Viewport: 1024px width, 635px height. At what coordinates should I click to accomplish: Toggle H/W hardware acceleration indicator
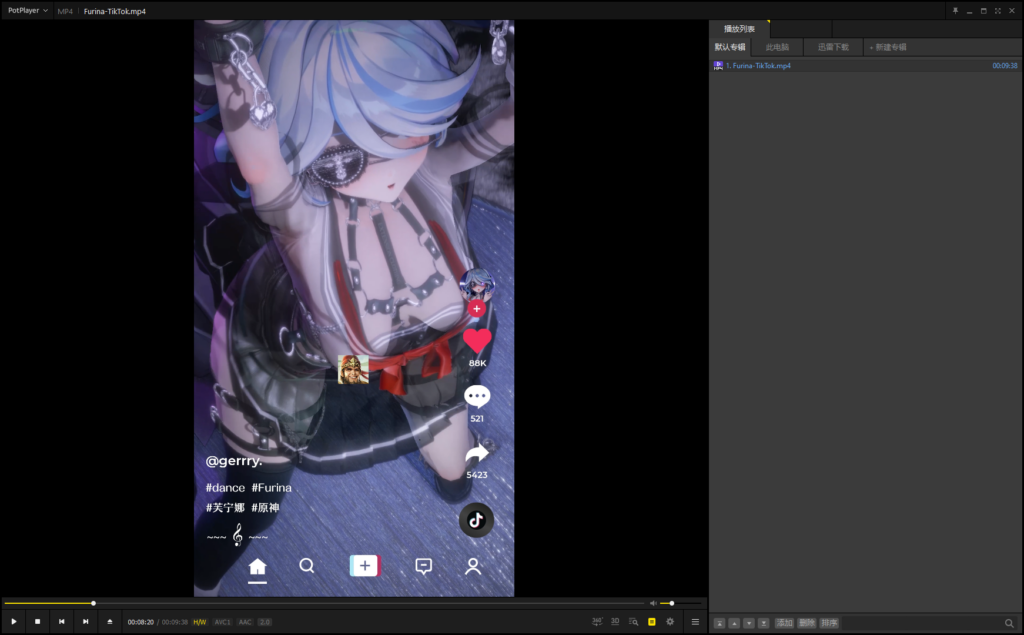[200, 622]
